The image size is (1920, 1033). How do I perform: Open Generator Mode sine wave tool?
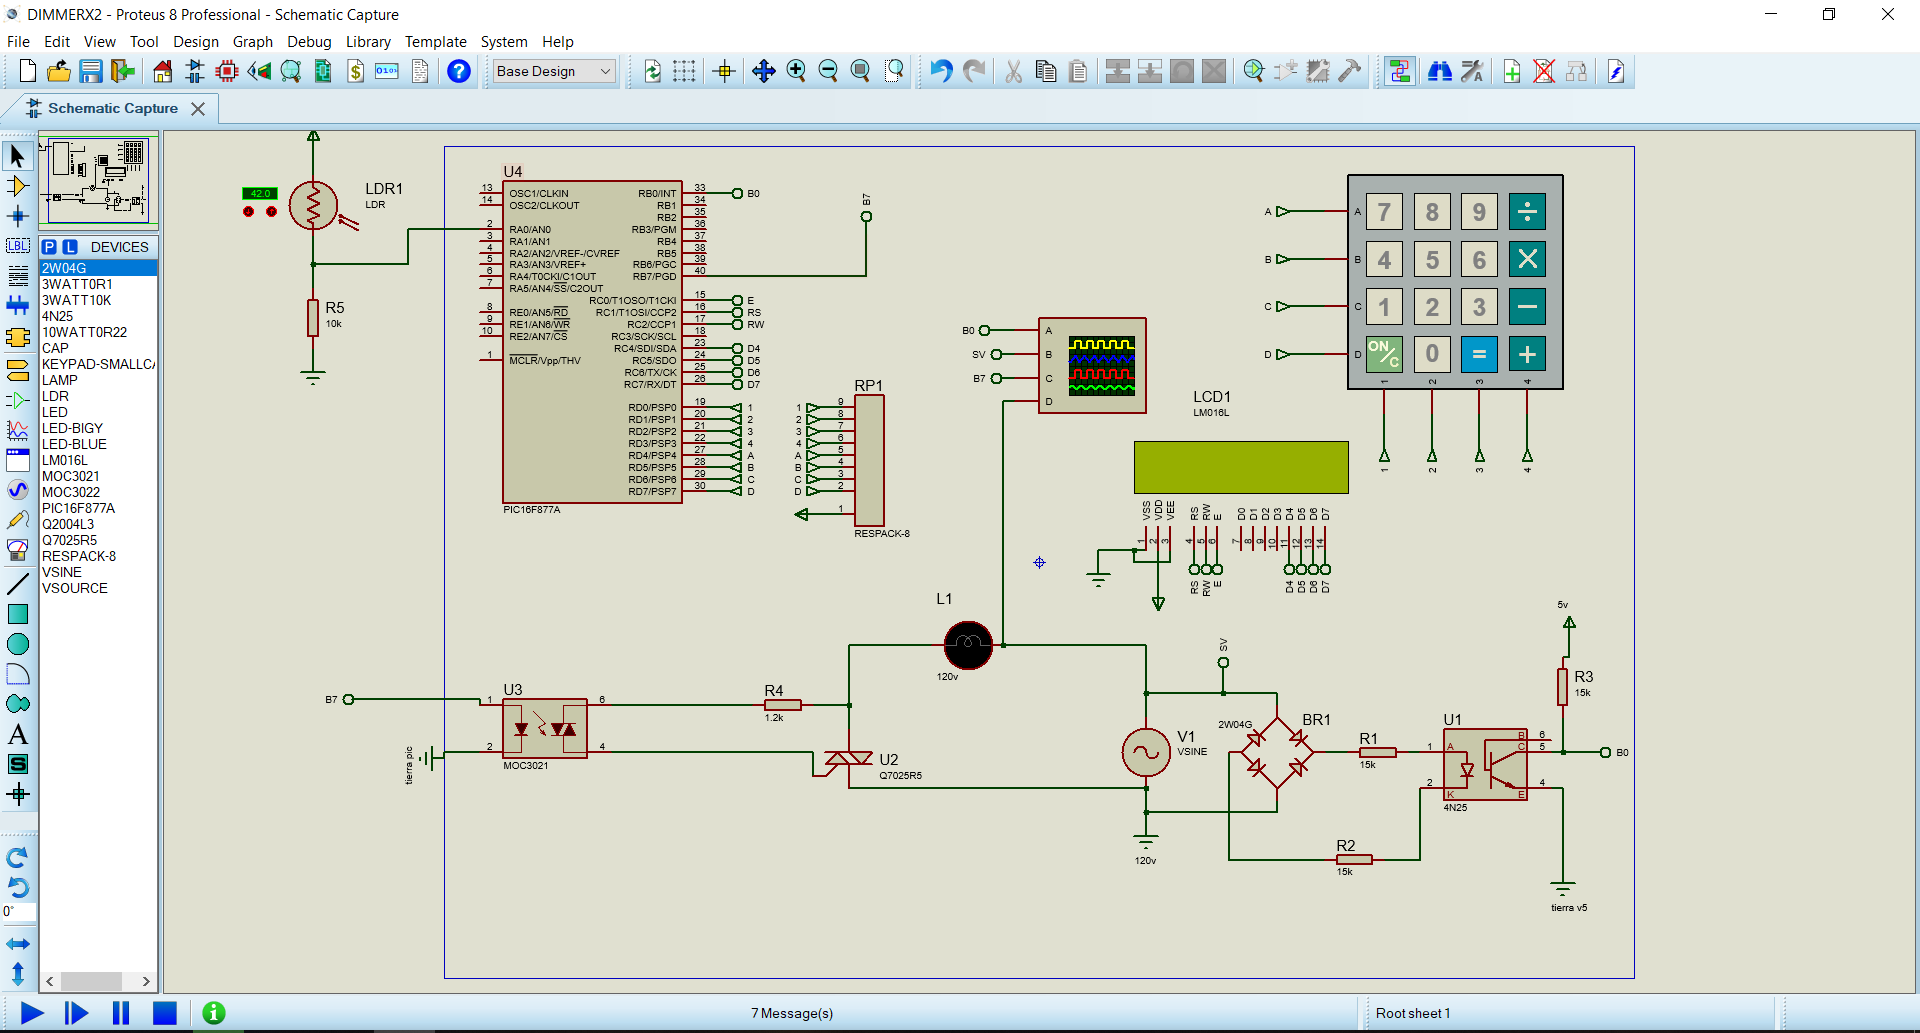17,490
